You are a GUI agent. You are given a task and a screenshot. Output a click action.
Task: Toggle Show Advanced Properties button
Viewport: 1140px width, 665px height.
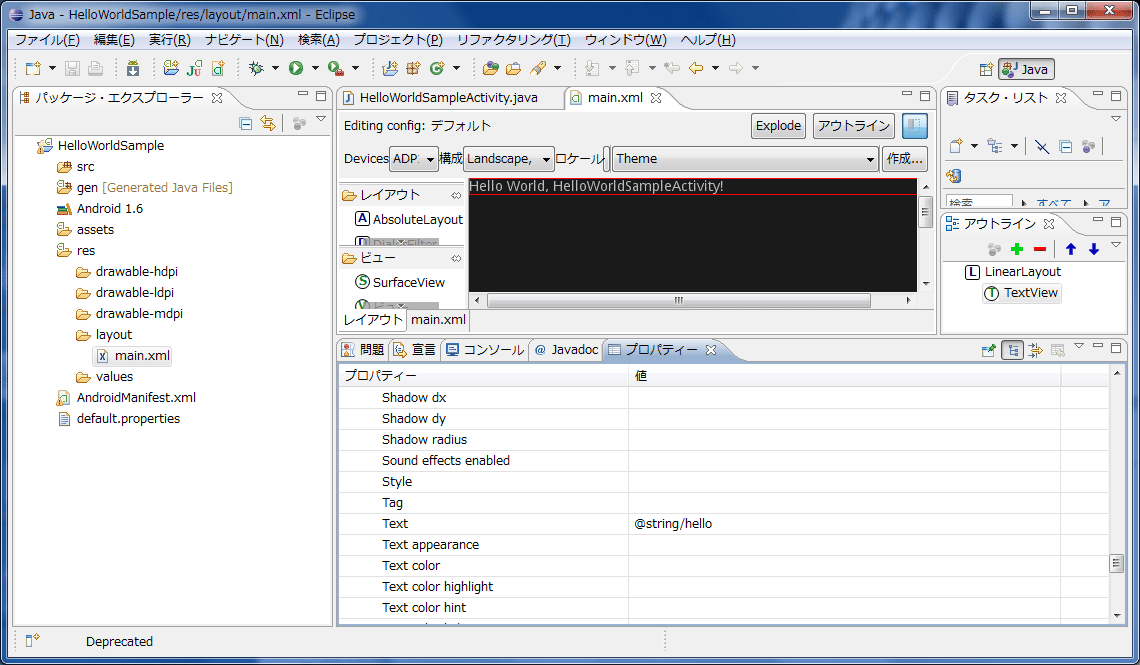pos(1035,350)
